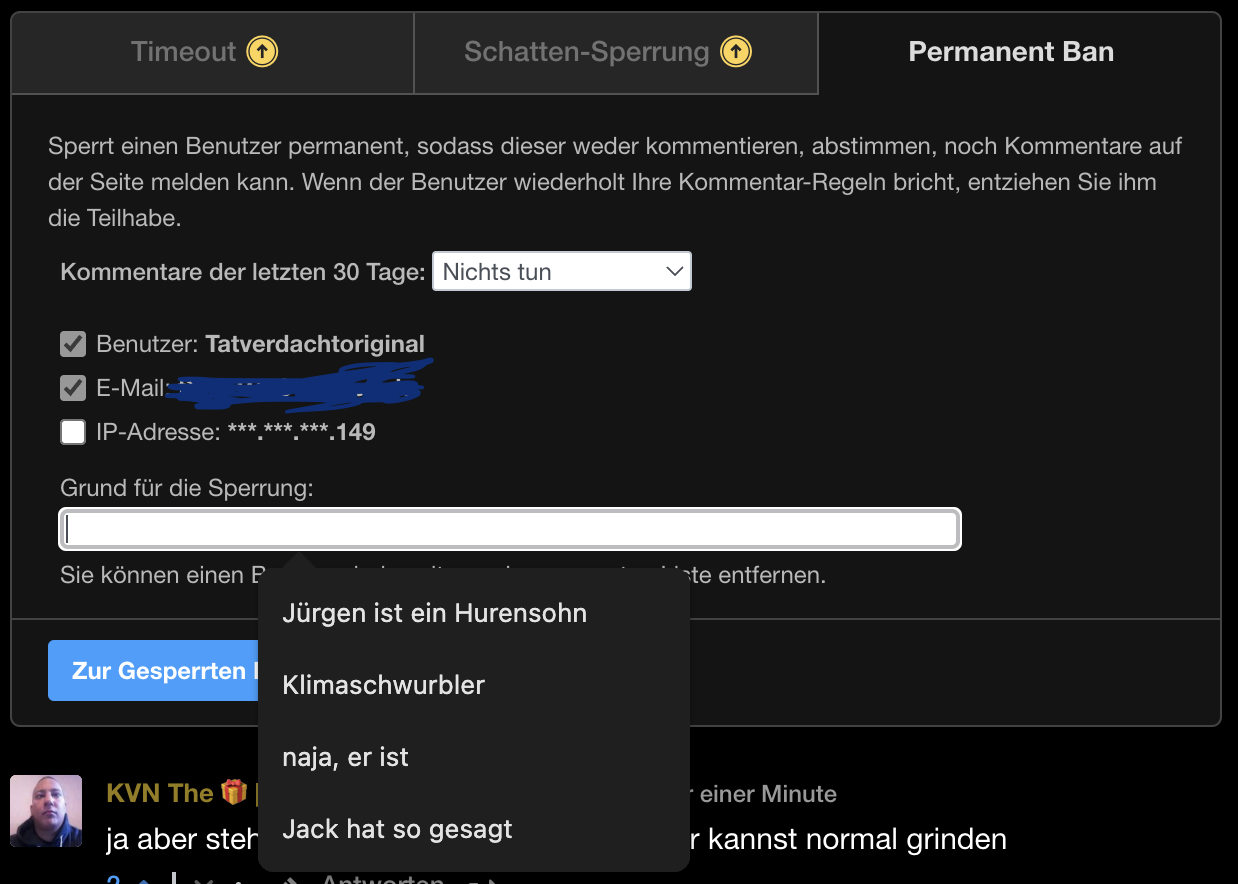This screenshot has height=884, width=1238.
Task: Toggle the Benutzer Tatverdachtoriginal checkbox
Action: [73, 344]
